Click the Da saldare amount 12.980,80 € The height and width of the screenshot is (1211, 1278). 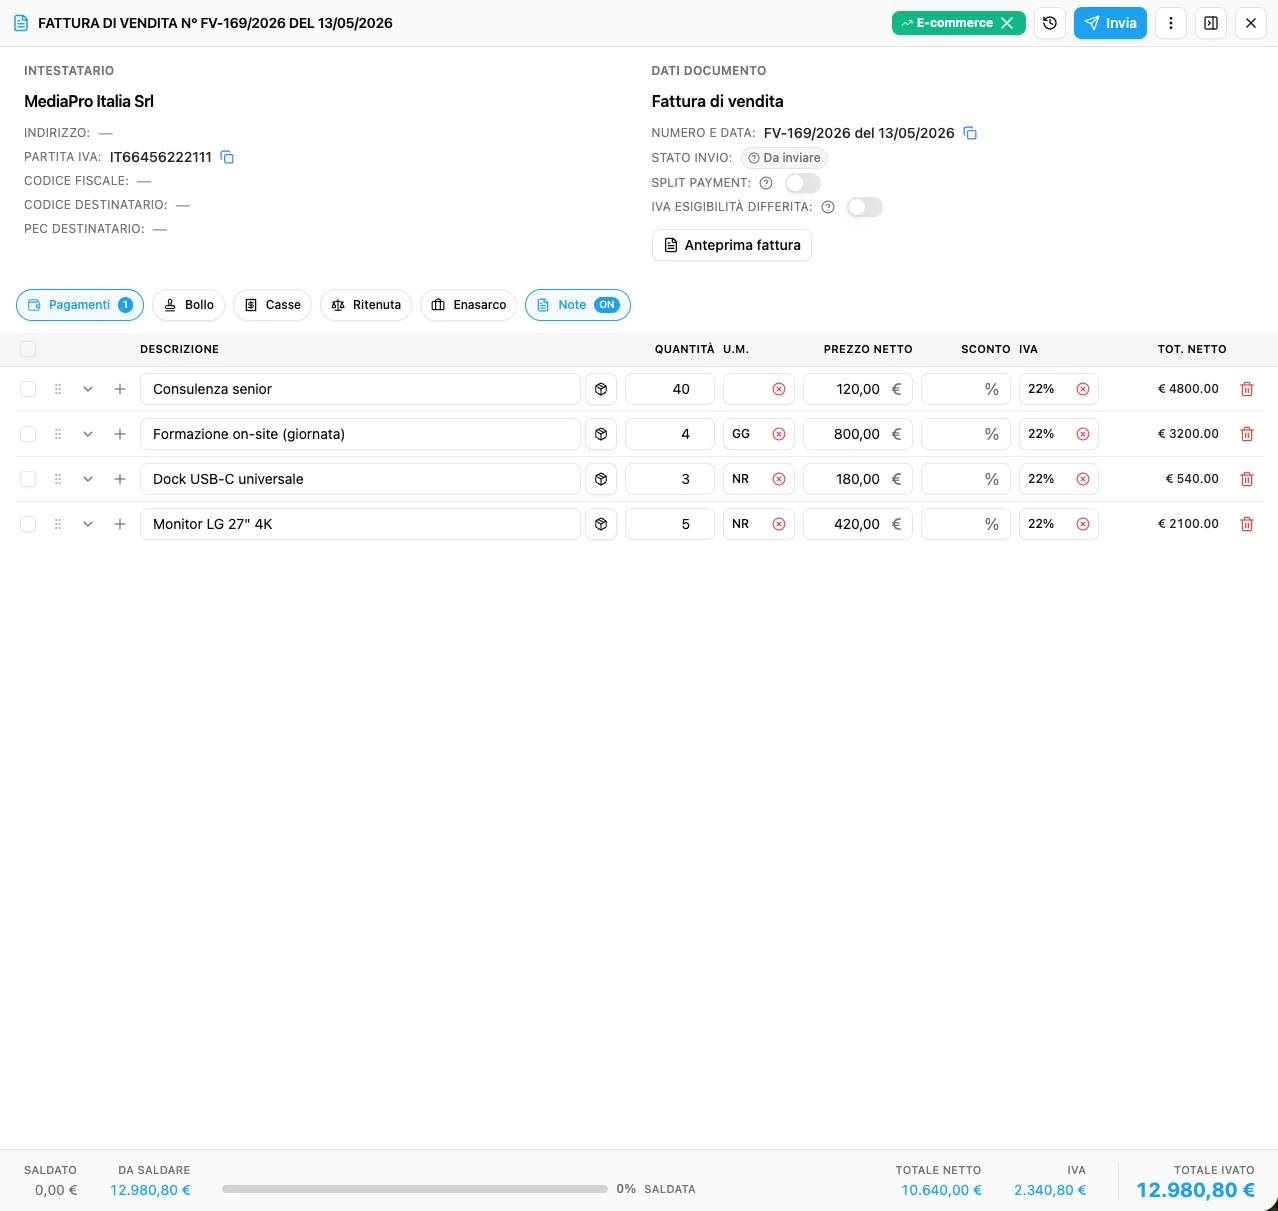point(150,1190)
